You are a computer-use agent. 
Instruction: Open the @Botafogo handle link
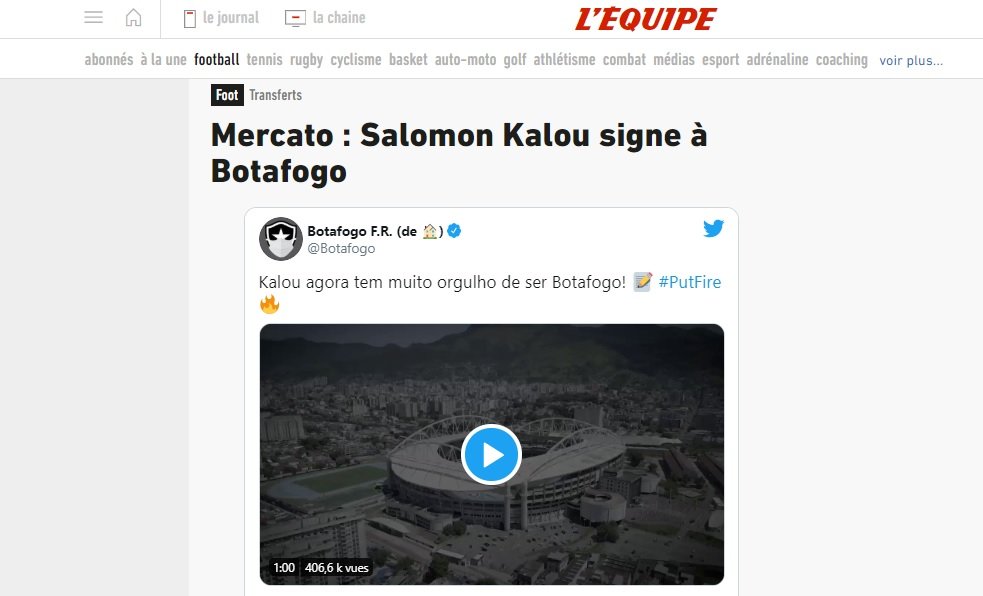pyautogui.click(x=341, y=248)
